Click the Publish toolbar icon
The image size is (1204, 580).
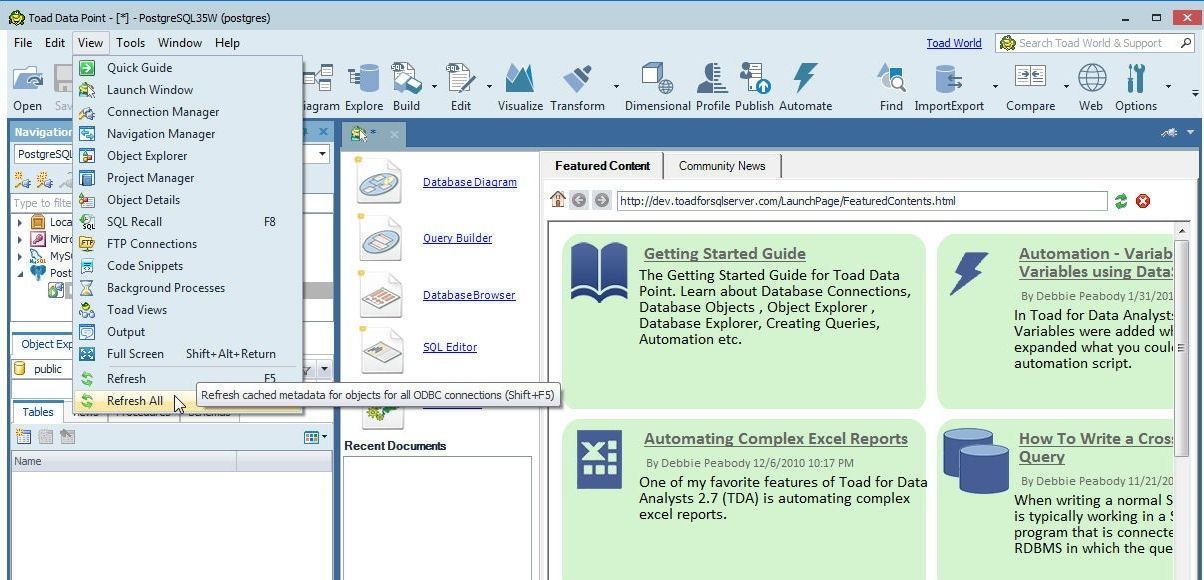coord(754,88)
